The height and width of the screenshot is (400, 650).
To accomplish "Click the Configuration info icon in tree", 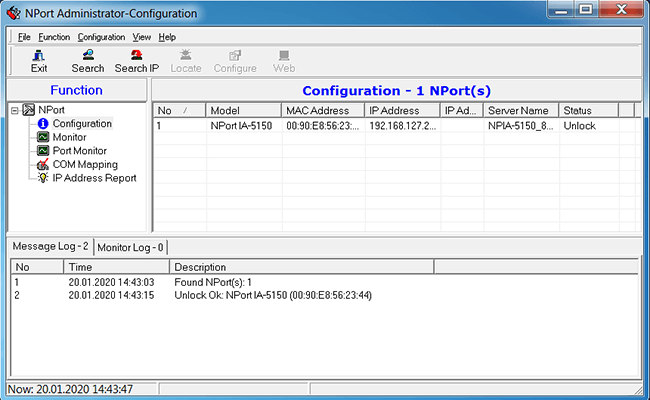I will [43, 124].
